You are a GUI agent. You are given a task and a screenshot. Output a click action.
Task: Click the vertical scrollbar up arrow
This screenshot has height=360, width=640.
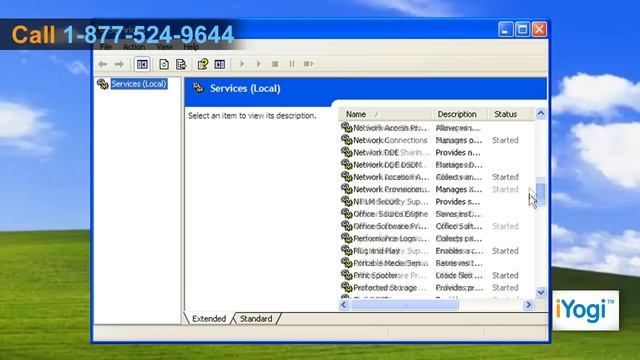point(541,113)
